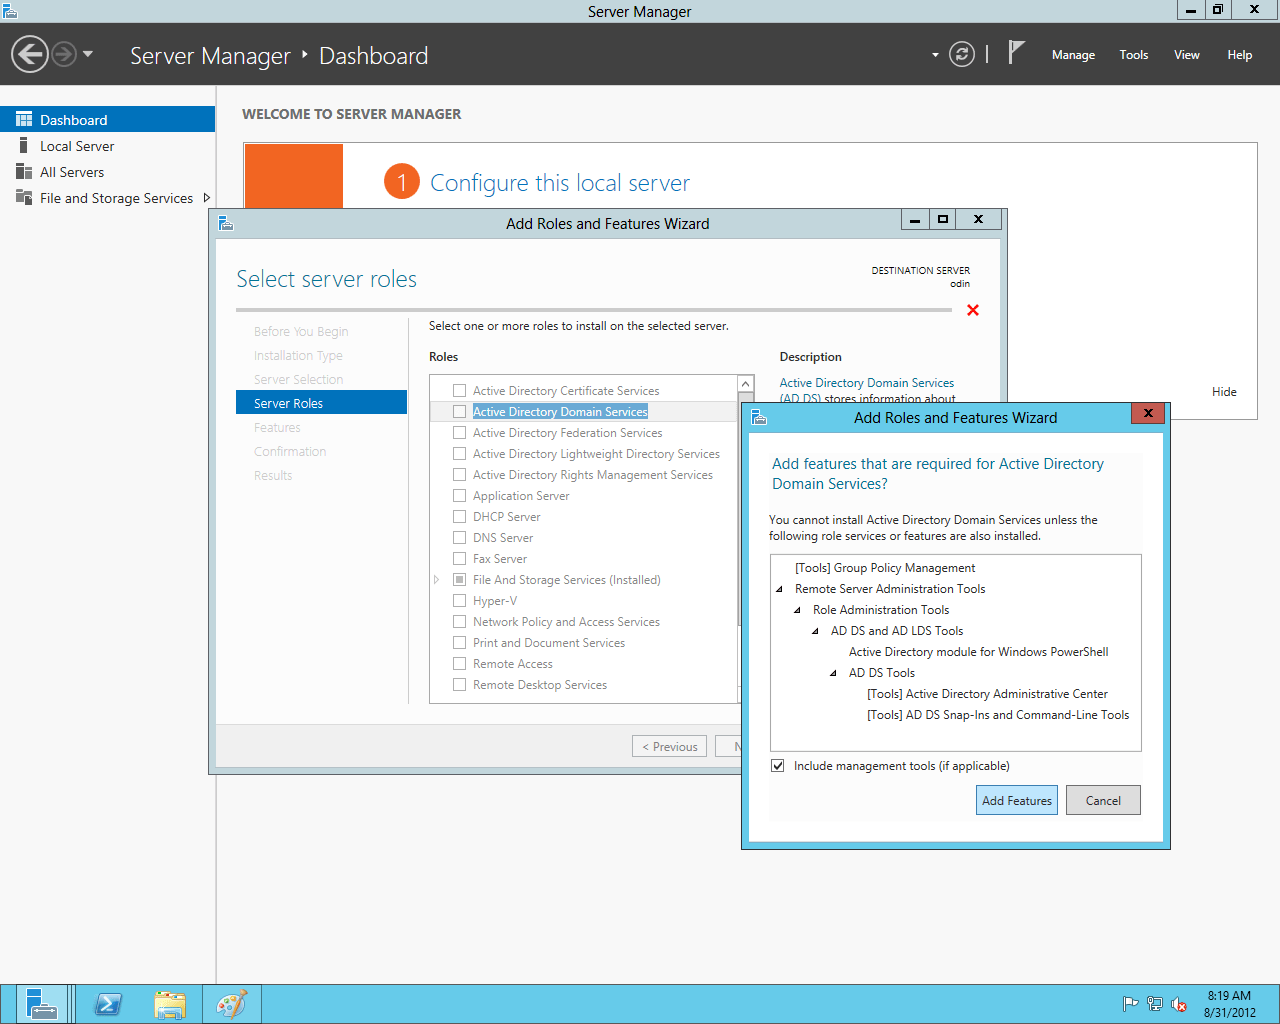Open File Explorer from the taskbar

[170, 1003]
